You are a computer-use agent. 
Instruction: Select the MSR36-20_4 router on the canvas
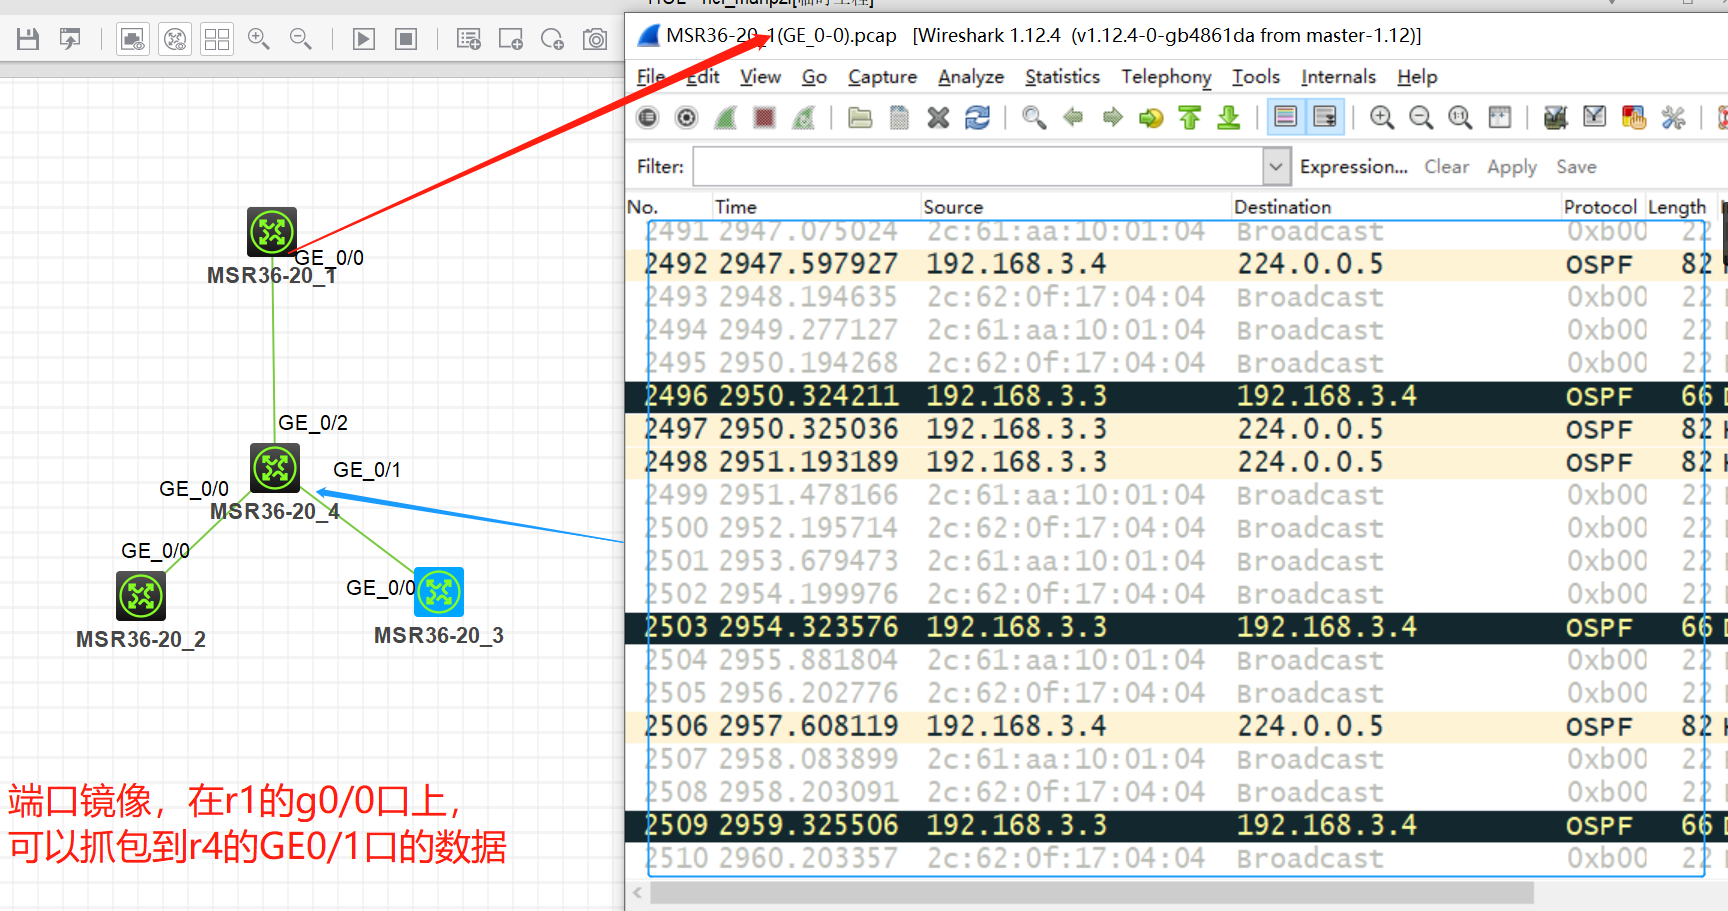pyautogui.click(x=275, y=468)
